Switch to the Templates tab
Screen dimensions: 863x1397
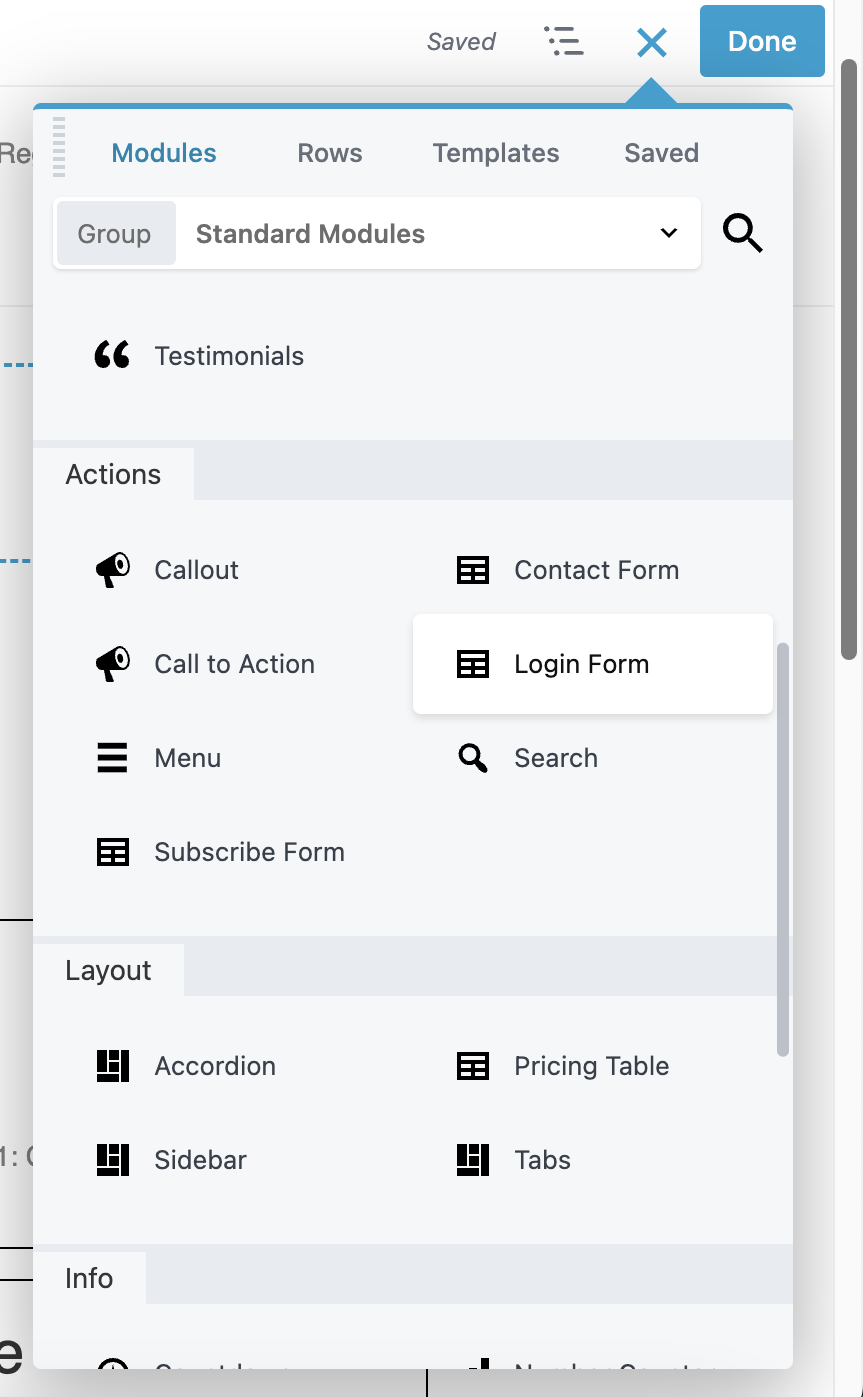[x=495, y=152]
